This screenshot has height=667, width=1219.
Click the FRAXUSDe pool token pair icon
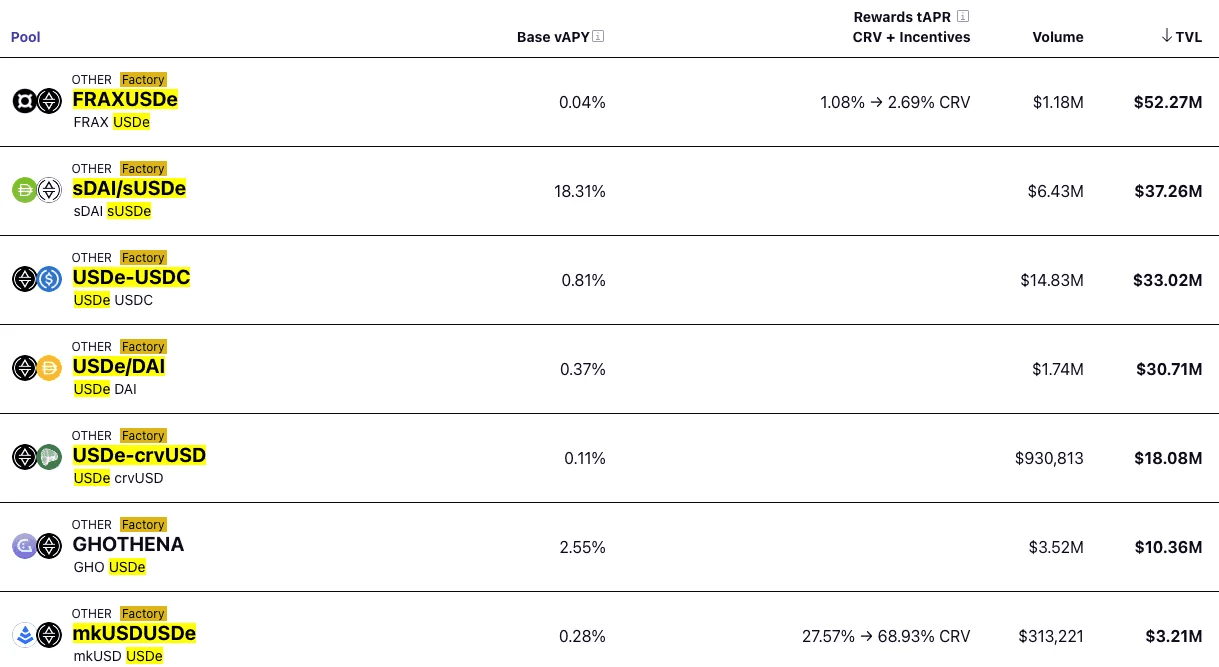[x=37, y=101]
